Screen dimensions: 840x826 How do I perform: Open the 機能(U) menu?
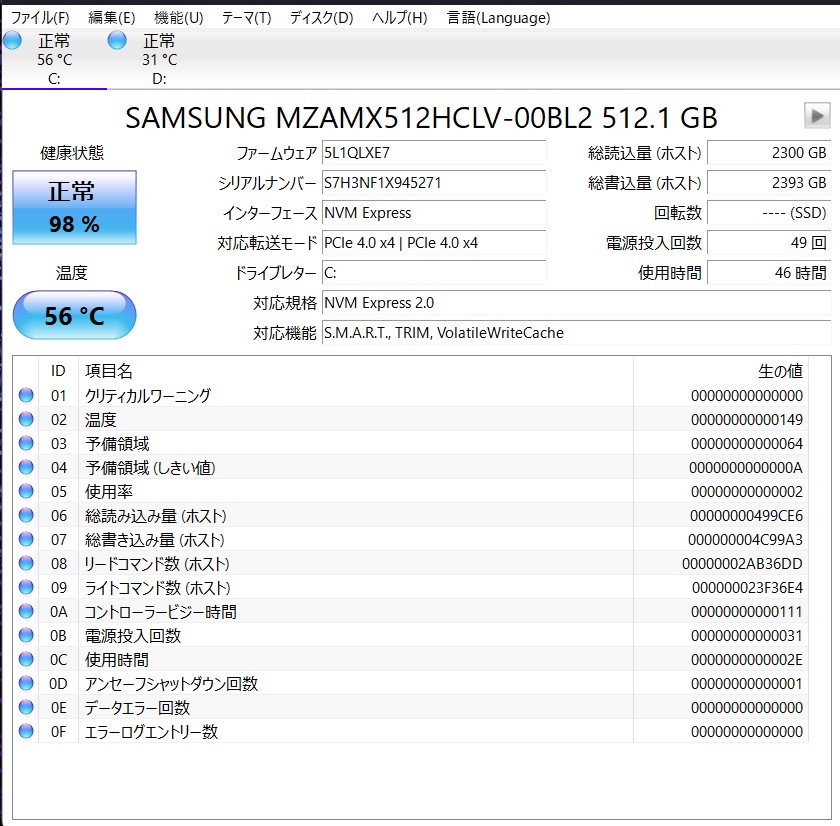click(x=178, y=18)
